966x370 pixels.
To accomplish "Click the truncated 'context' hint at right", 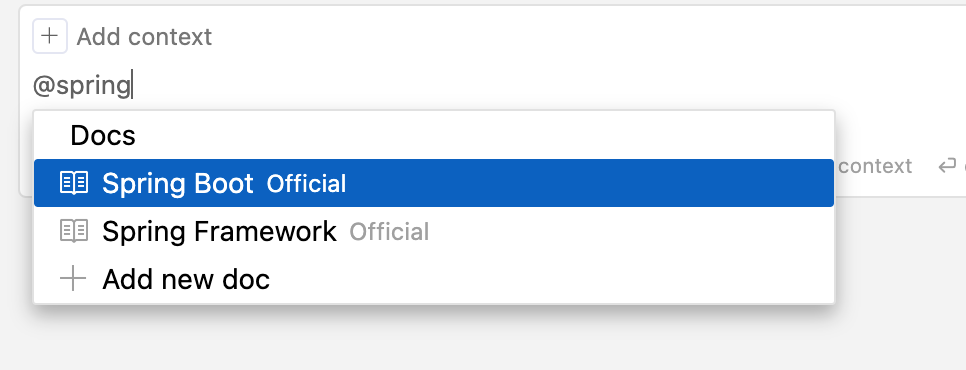I will 875,166.
